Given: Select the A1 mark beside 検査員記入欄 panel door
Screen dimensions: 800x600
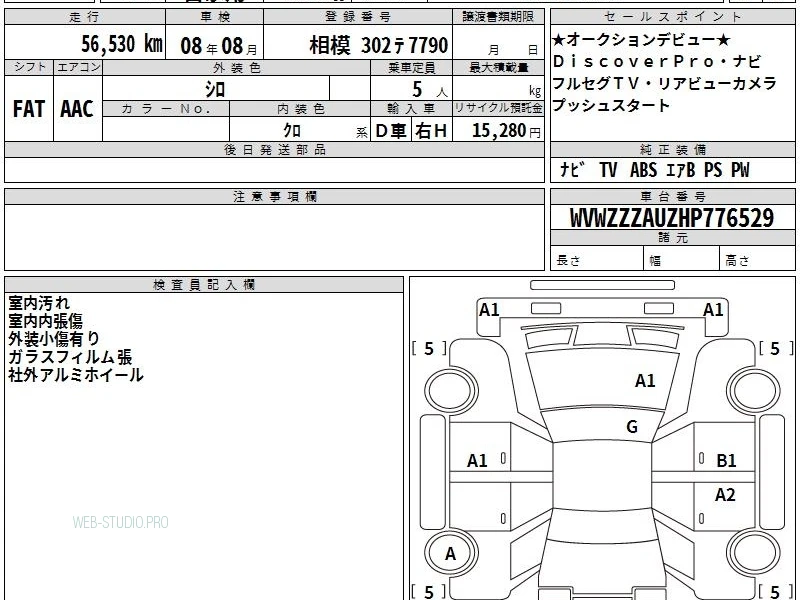Looking at the screenshot, I should 477,461.
